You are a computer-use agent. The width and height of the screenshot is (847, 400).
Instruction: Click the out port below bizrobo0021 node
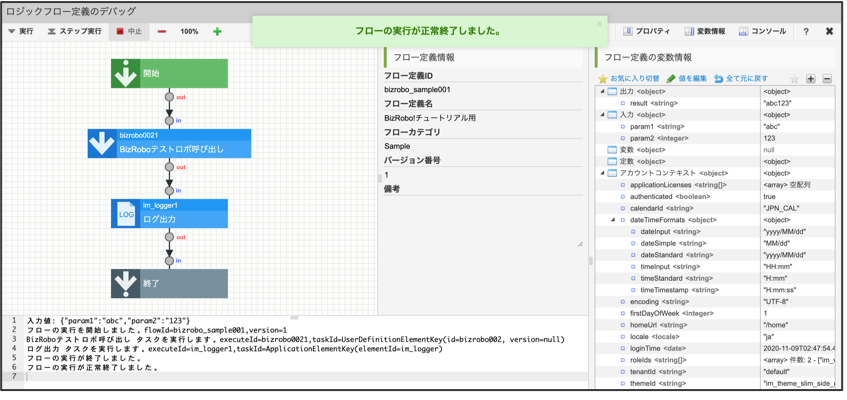click(169, 167)
